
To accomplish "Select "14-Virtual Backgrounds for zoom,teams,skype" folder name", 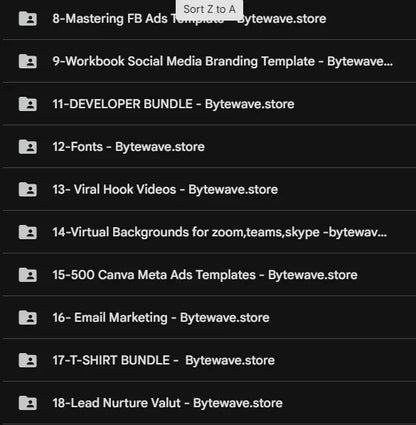I will (x=220, y=232).
